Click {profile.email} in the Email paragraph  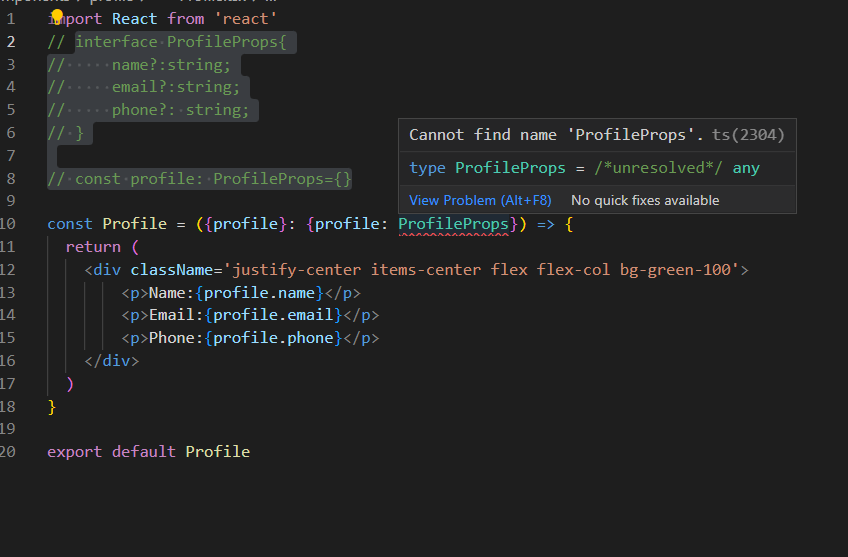[x=273, y=315]
